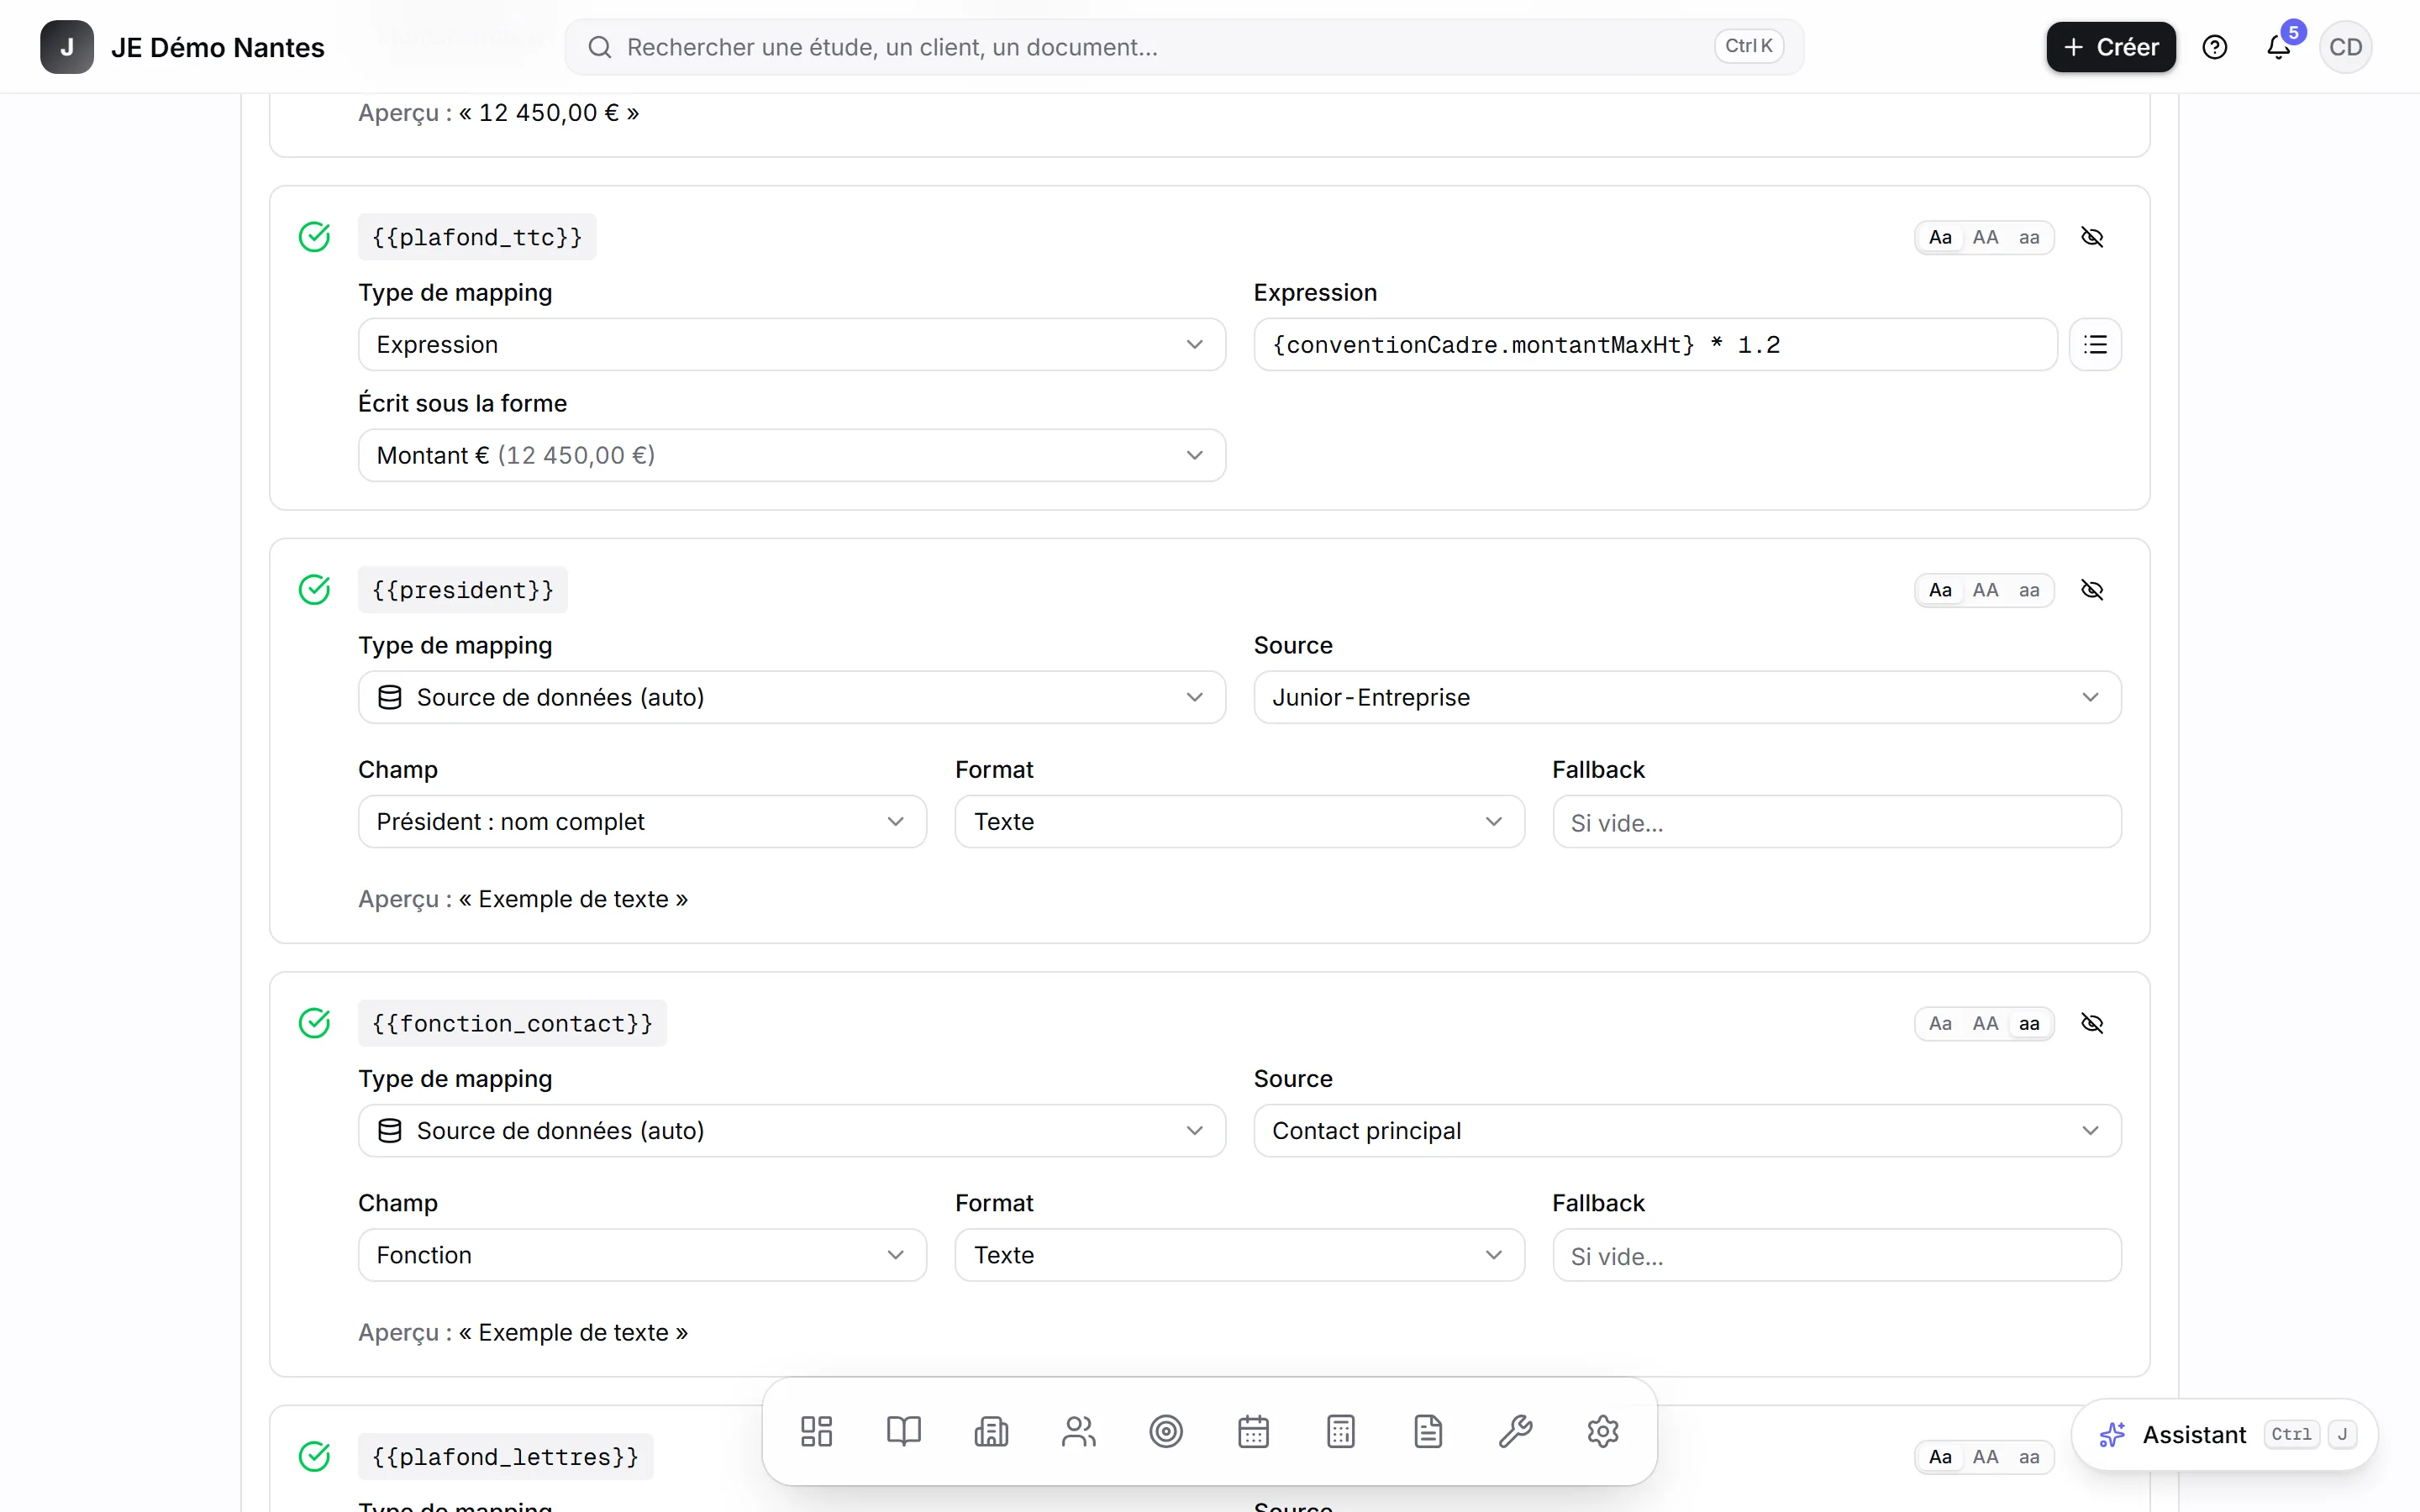Open the calendar icon in bottom dock

click(1253, 1431)
